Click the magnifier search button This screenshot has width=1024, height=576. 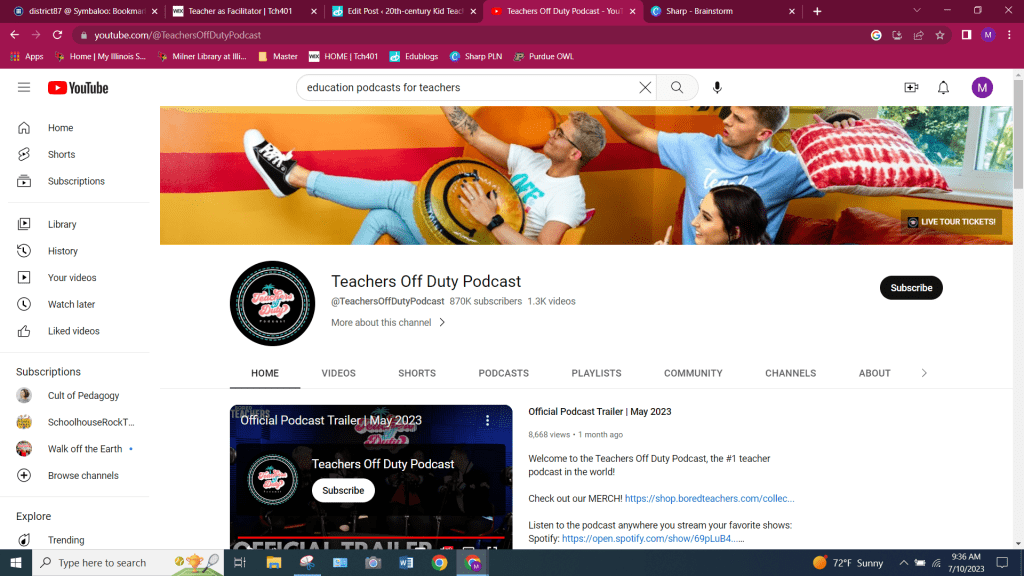point(677,88)
